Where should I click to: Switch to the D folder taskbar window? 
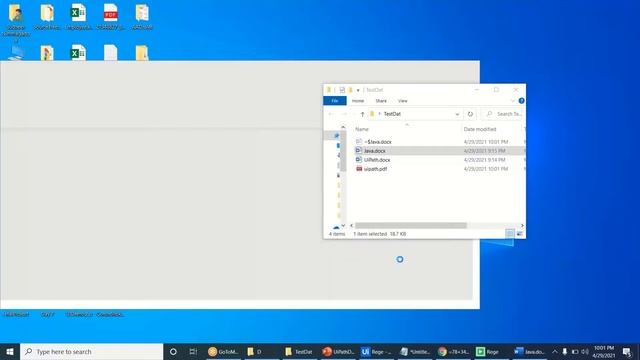(261, 351)
